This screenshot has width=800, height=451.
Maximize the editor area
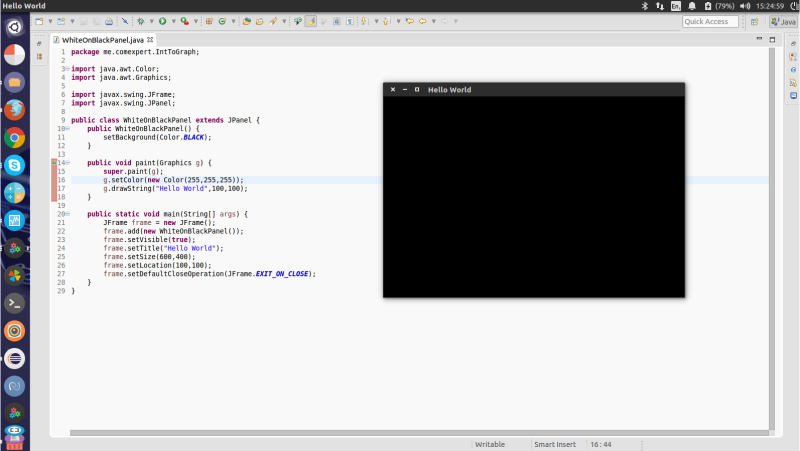point(772,39)
